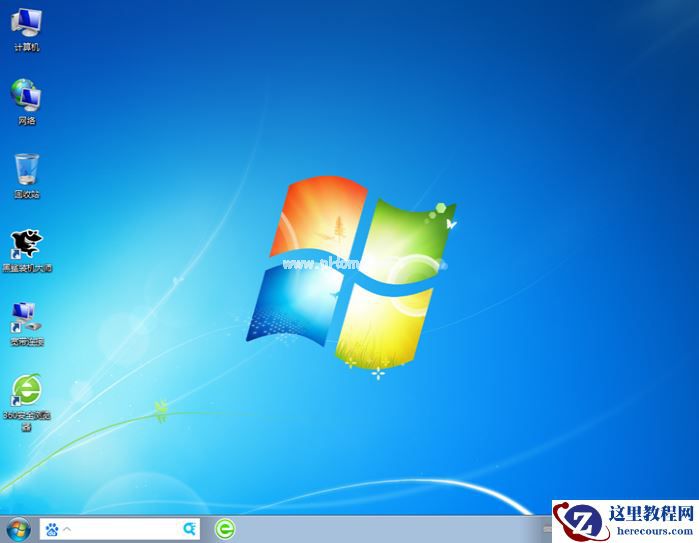
Task: Open the green 360 browser taskbar icon
Action: (x=225, y=530)
